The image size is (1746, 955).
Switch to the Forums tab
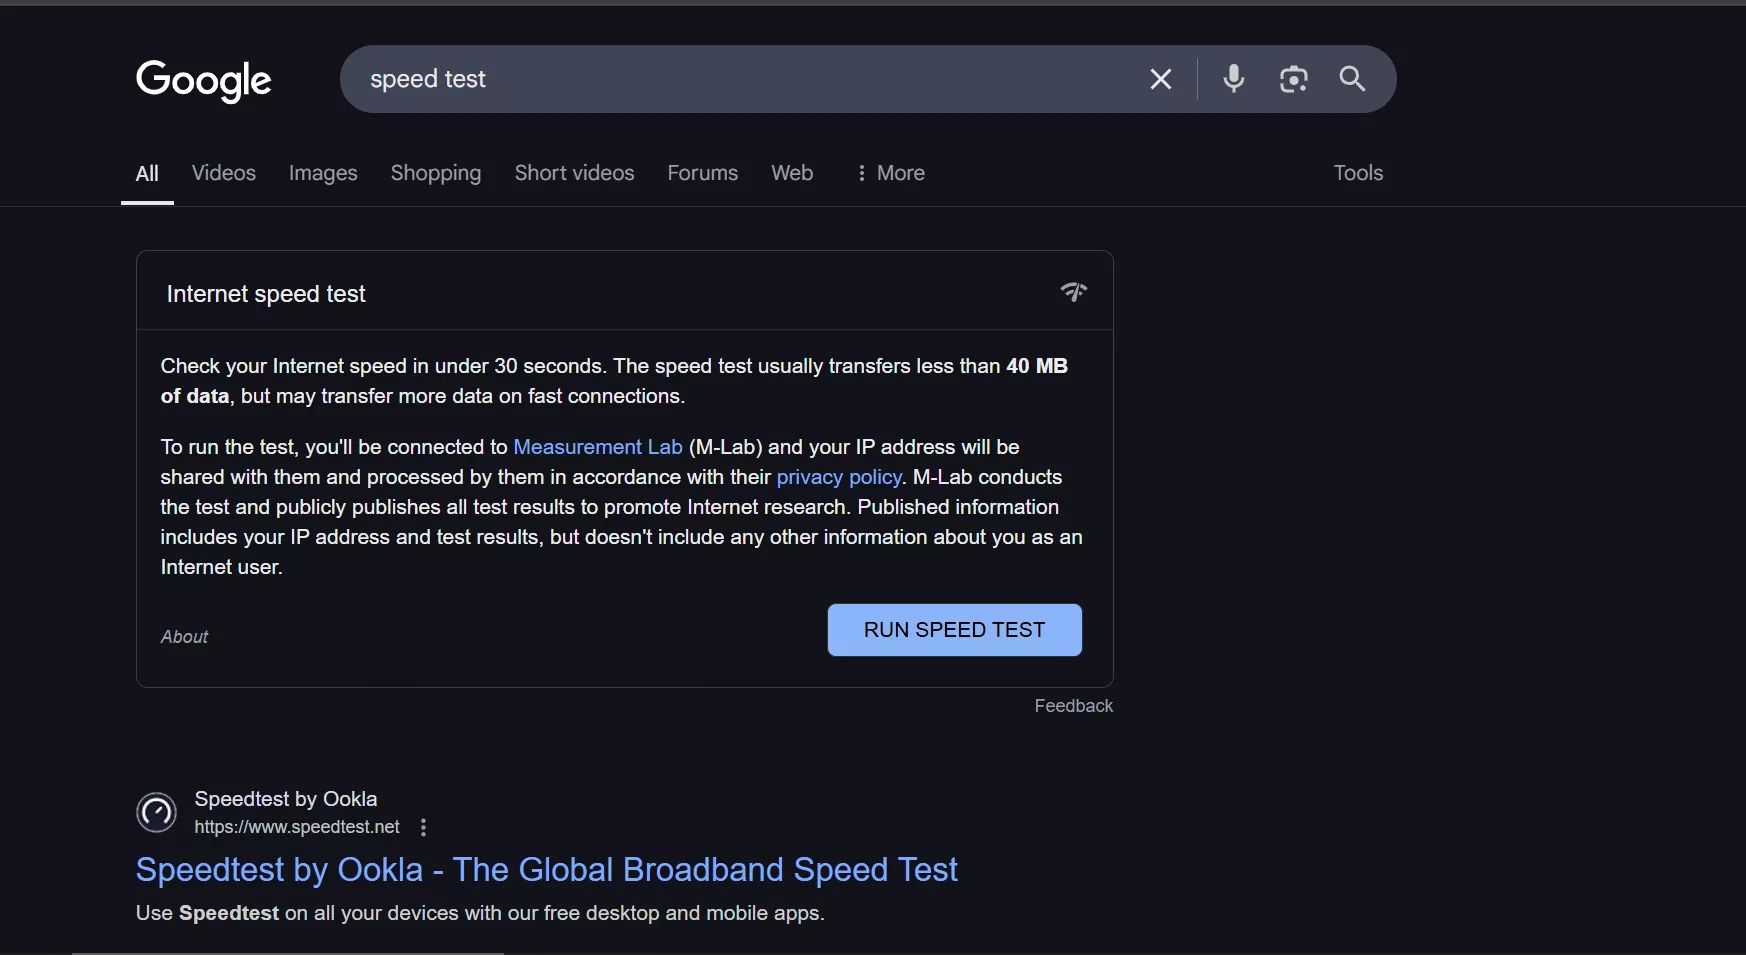coord(702,173)
